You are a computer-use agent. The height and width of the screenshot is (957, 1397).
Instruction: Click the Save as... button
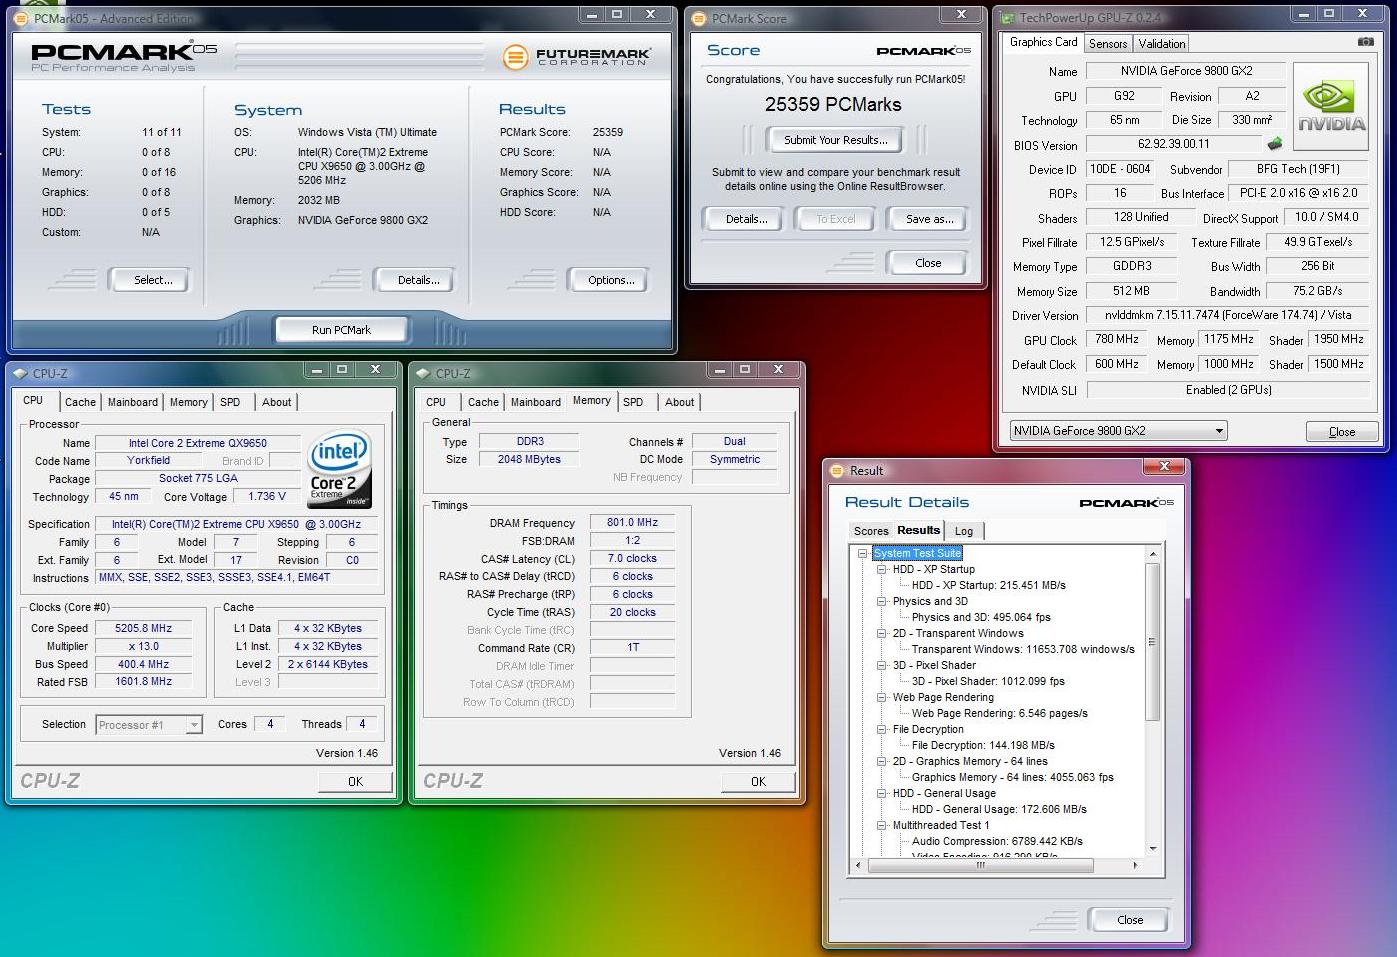point(929,219)
